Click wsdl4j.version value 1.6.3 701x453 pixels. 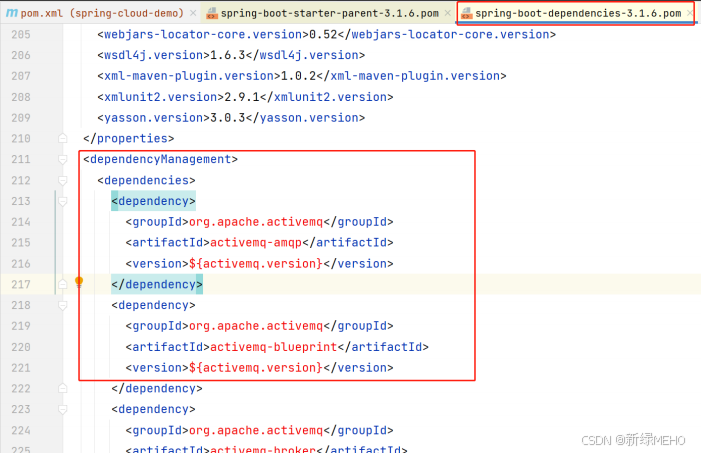[x=228, y=55]
